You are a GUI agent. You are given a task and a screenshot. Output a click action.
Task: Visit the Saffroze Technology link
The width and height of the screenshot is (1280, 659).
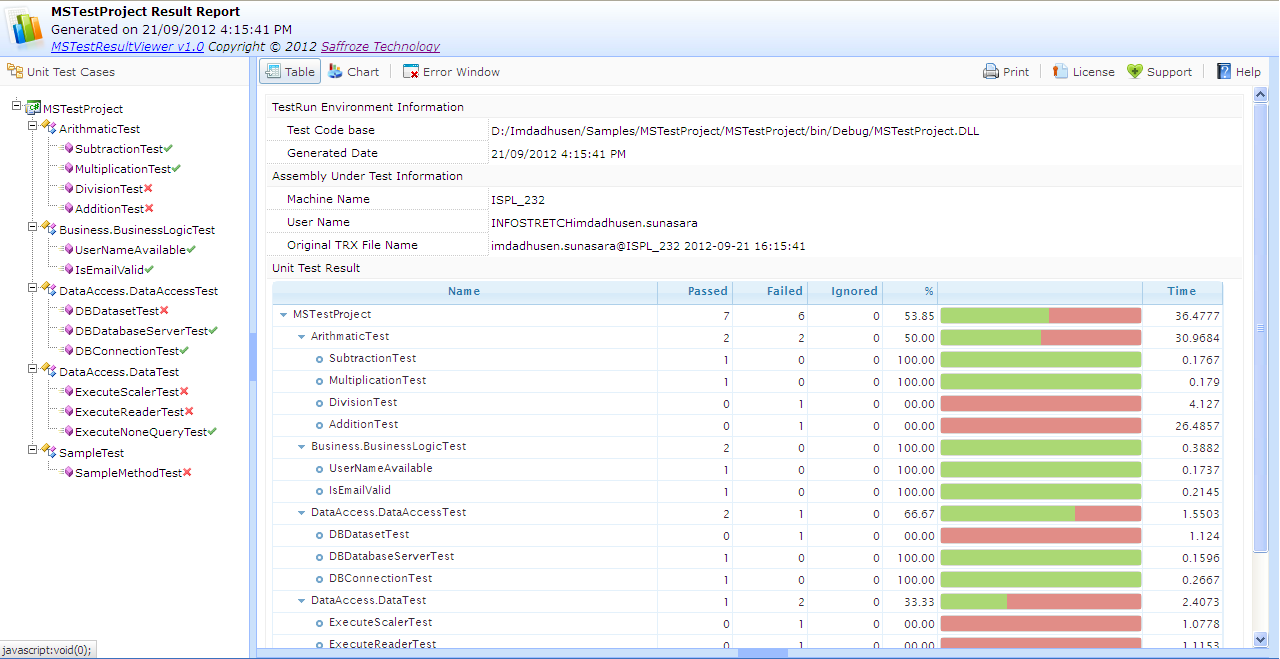click(x=380, y=46)
